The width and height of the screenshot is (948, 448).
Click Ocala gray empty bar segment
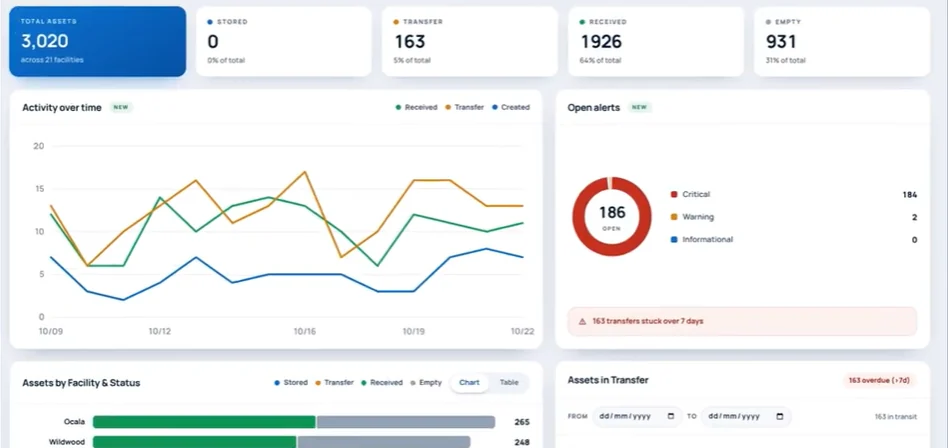click(x=406, y=422)
